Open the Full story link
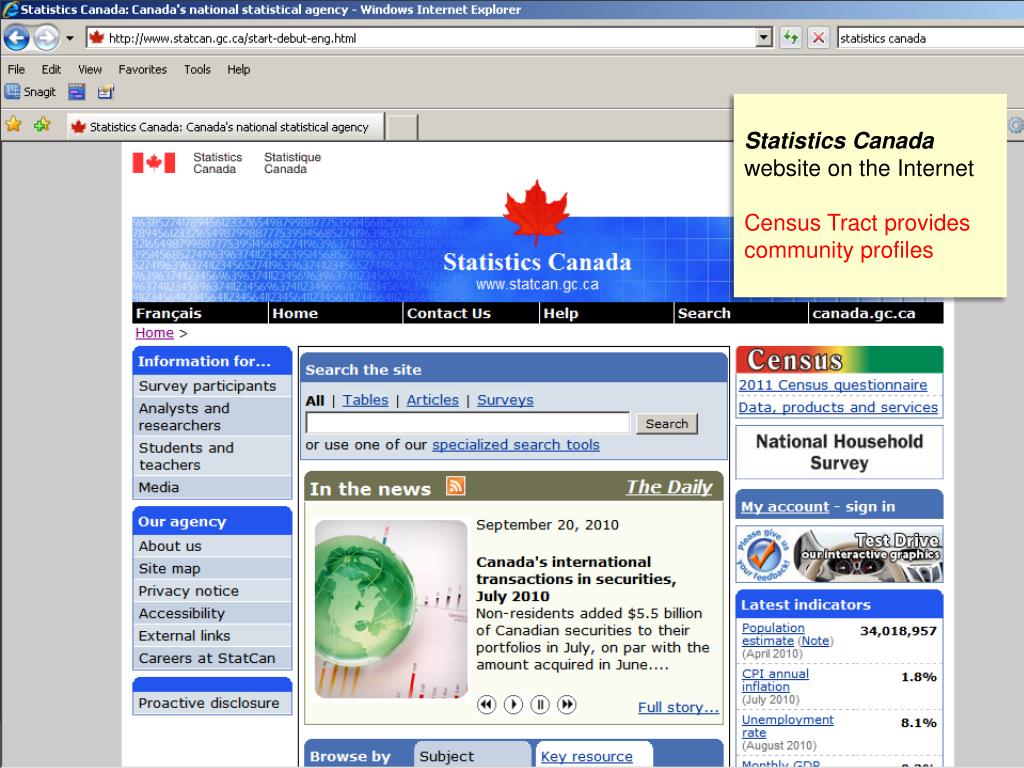The height and width of the screenshot is (768, 1024). (x=678, y=707)
